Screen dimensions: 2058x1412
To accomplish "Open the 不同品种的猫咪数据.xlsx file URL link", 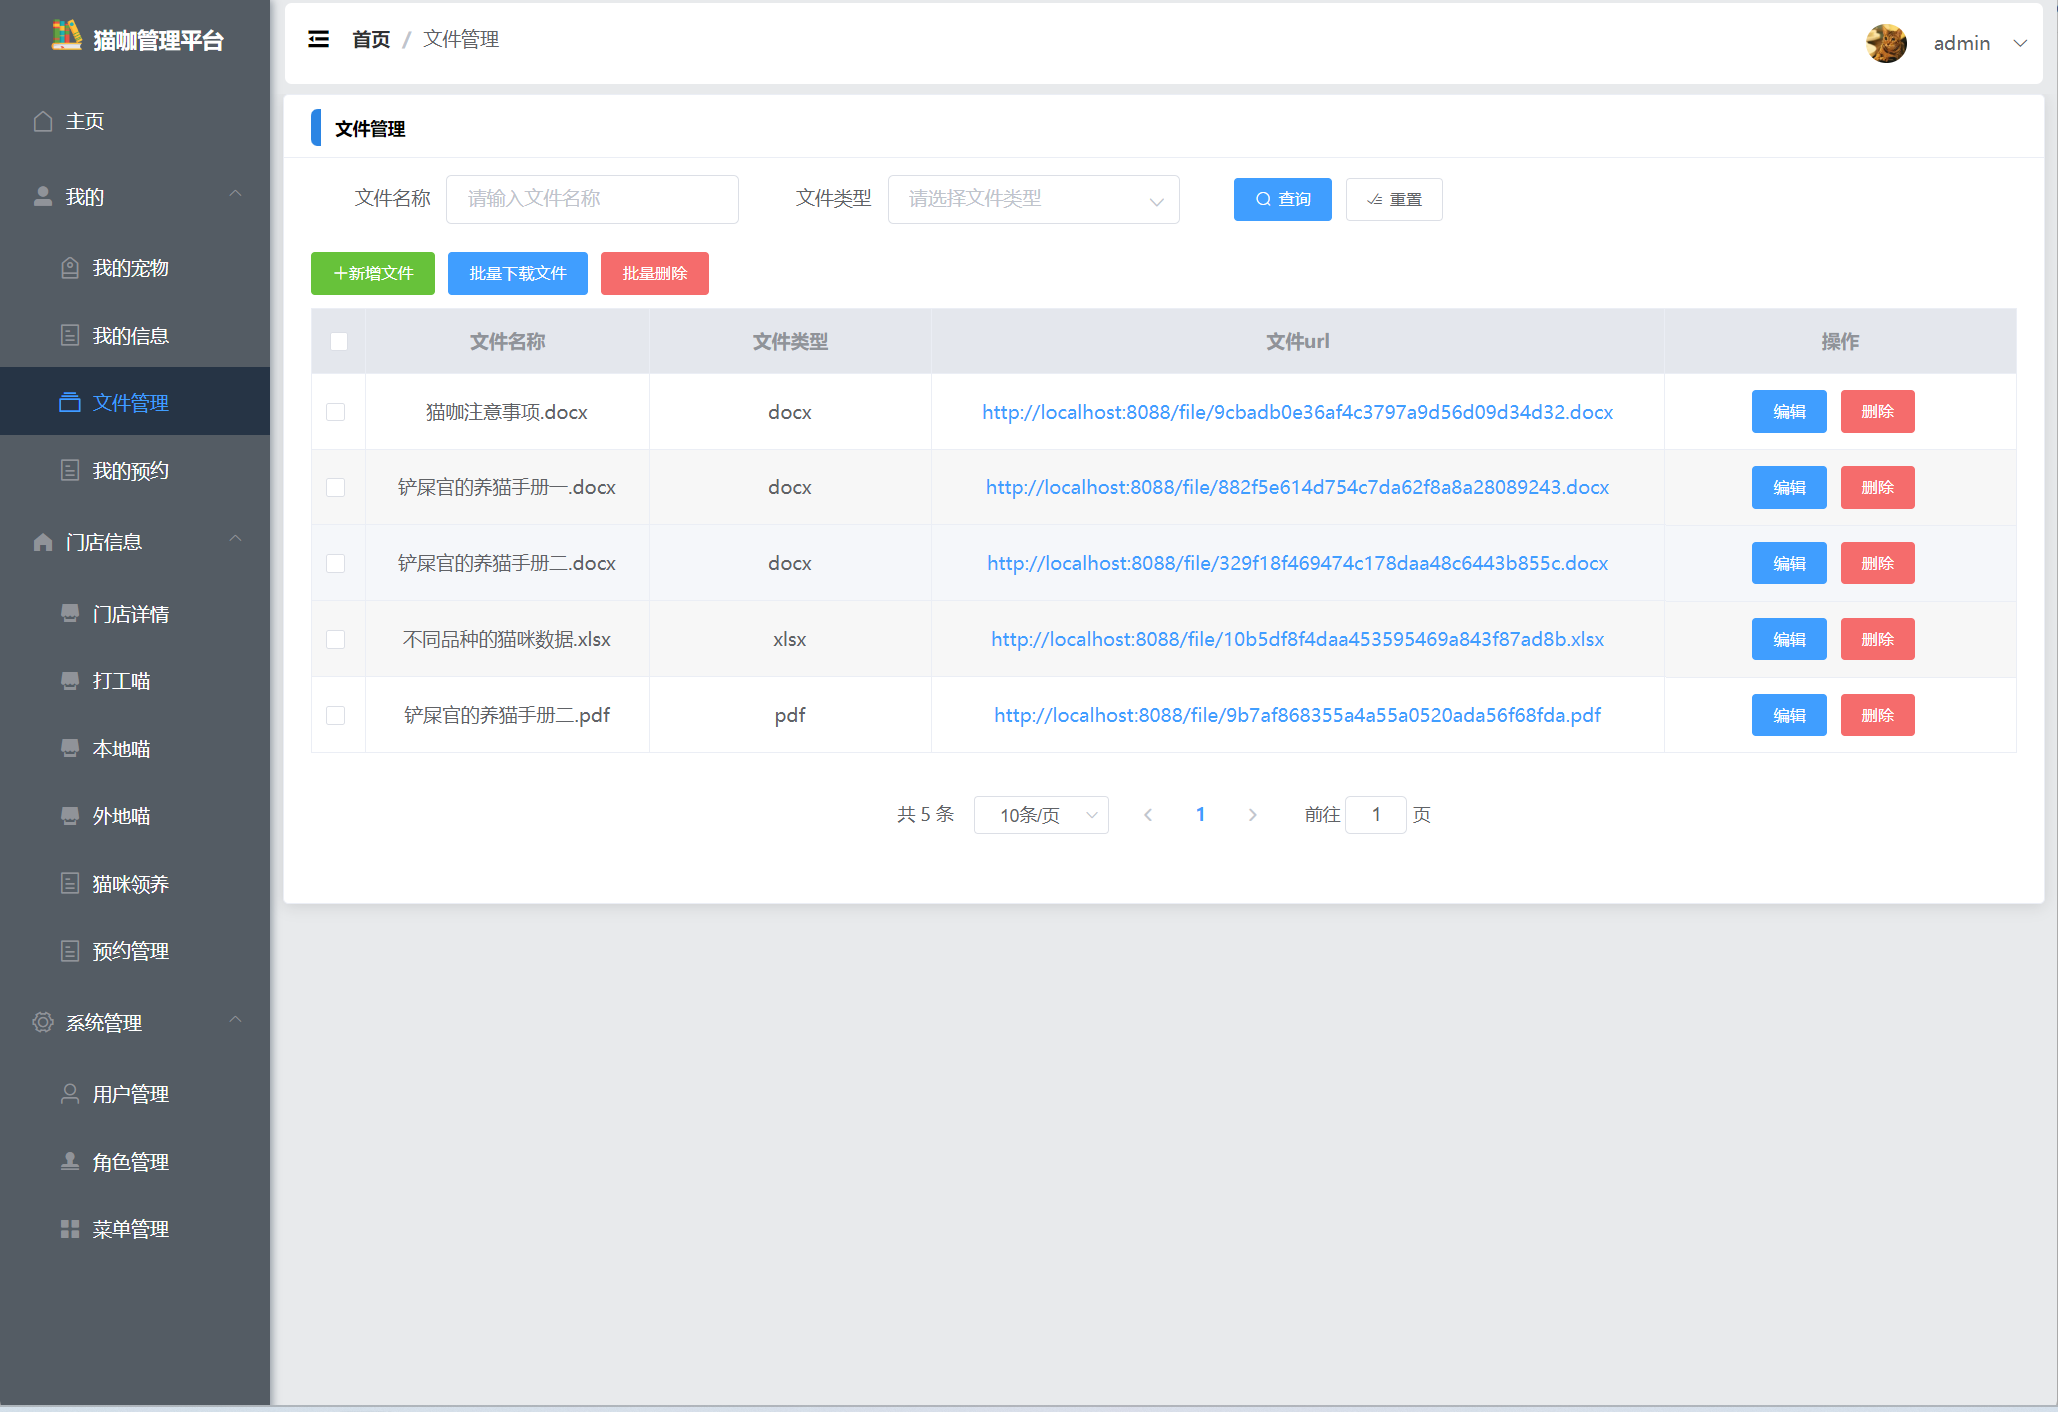I will 1297,639.
